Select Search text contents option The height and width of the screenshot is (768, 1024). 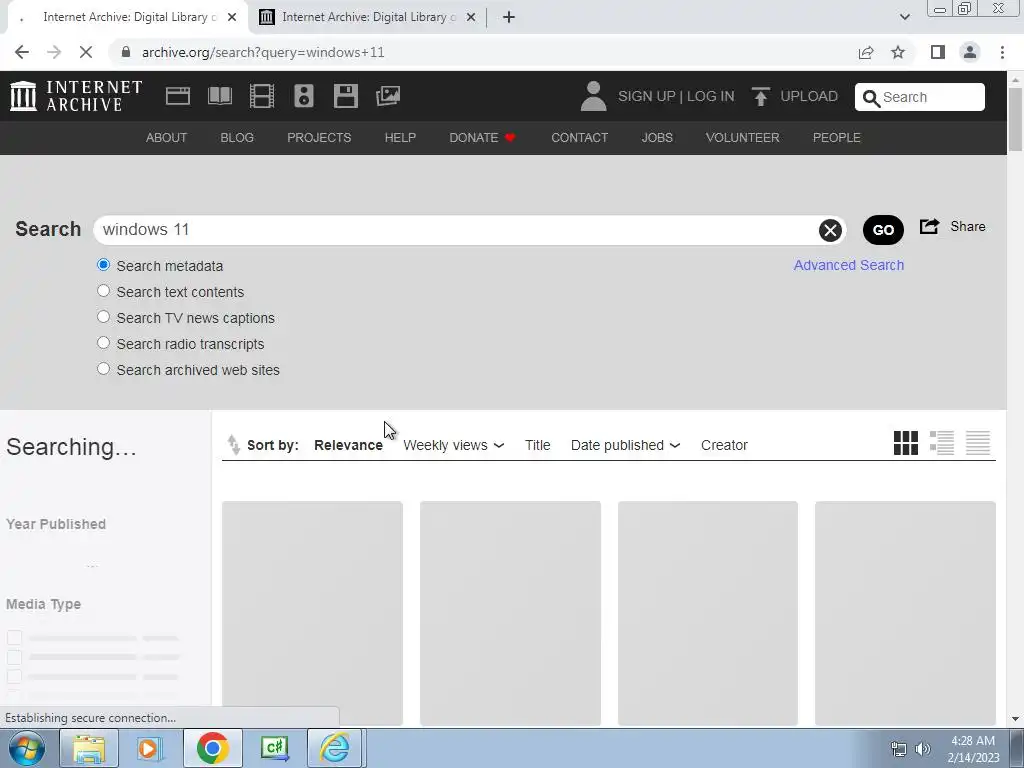click(x=103, y=291)
